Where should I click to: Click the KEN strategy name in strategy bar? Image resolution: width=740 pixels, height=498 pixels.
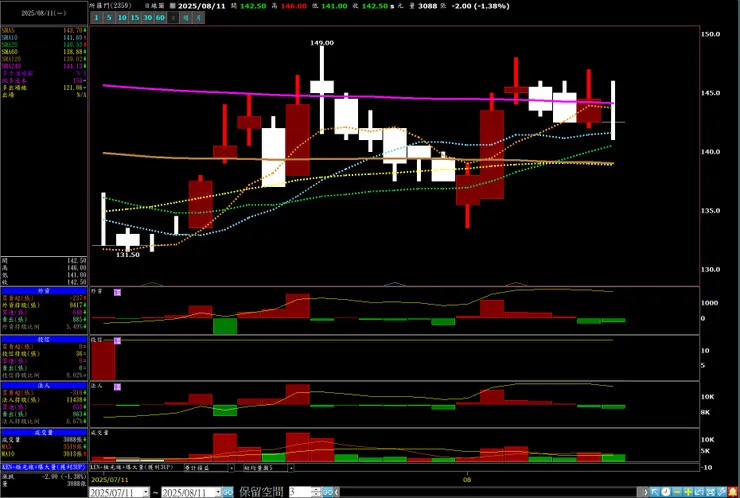132,467
